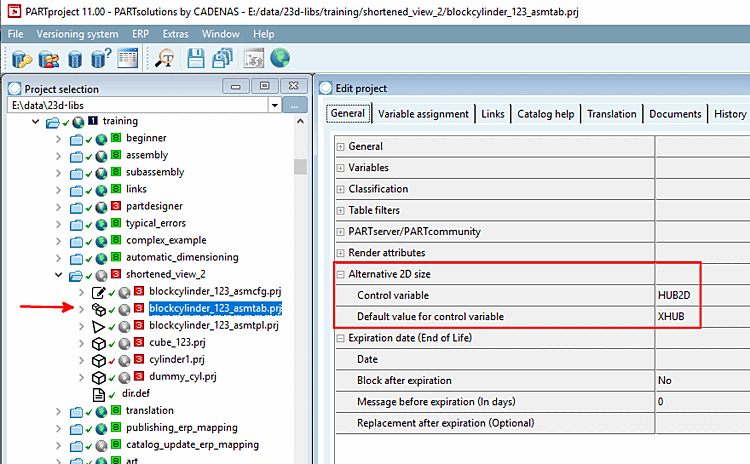Image resolution: width=750 pixels, height=464 pixels.
Task: Expand the assembly folder
Action: 58,156
